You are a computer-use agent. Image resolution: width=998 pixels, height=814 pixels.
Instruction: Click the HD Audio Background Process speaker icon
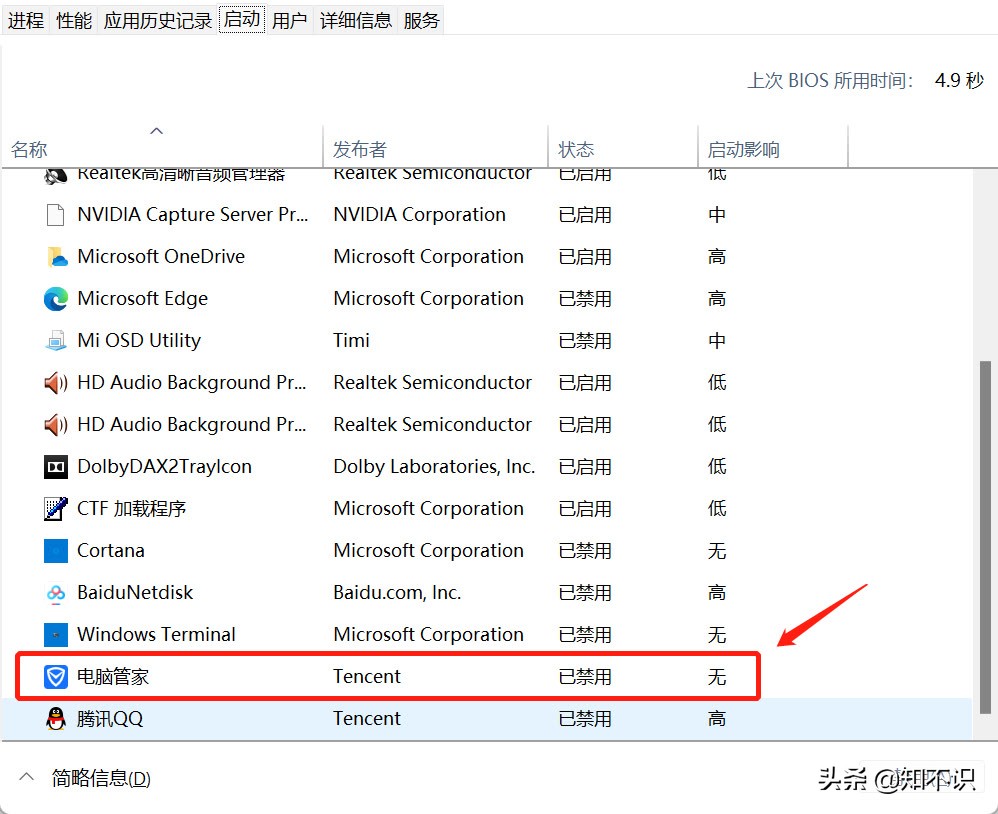56,382
